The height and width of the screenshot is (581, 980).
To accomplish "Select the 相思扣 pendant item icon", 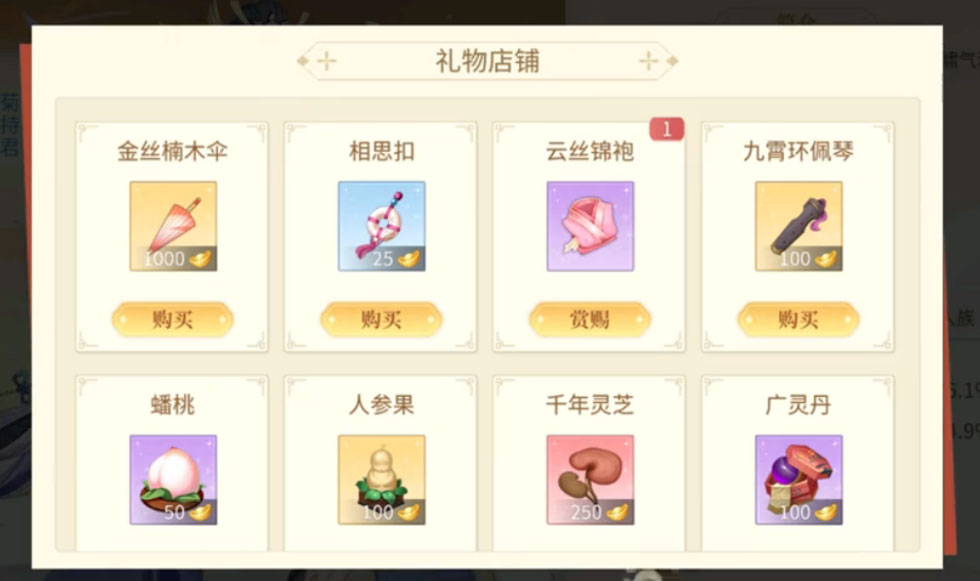I will [381, 226].
